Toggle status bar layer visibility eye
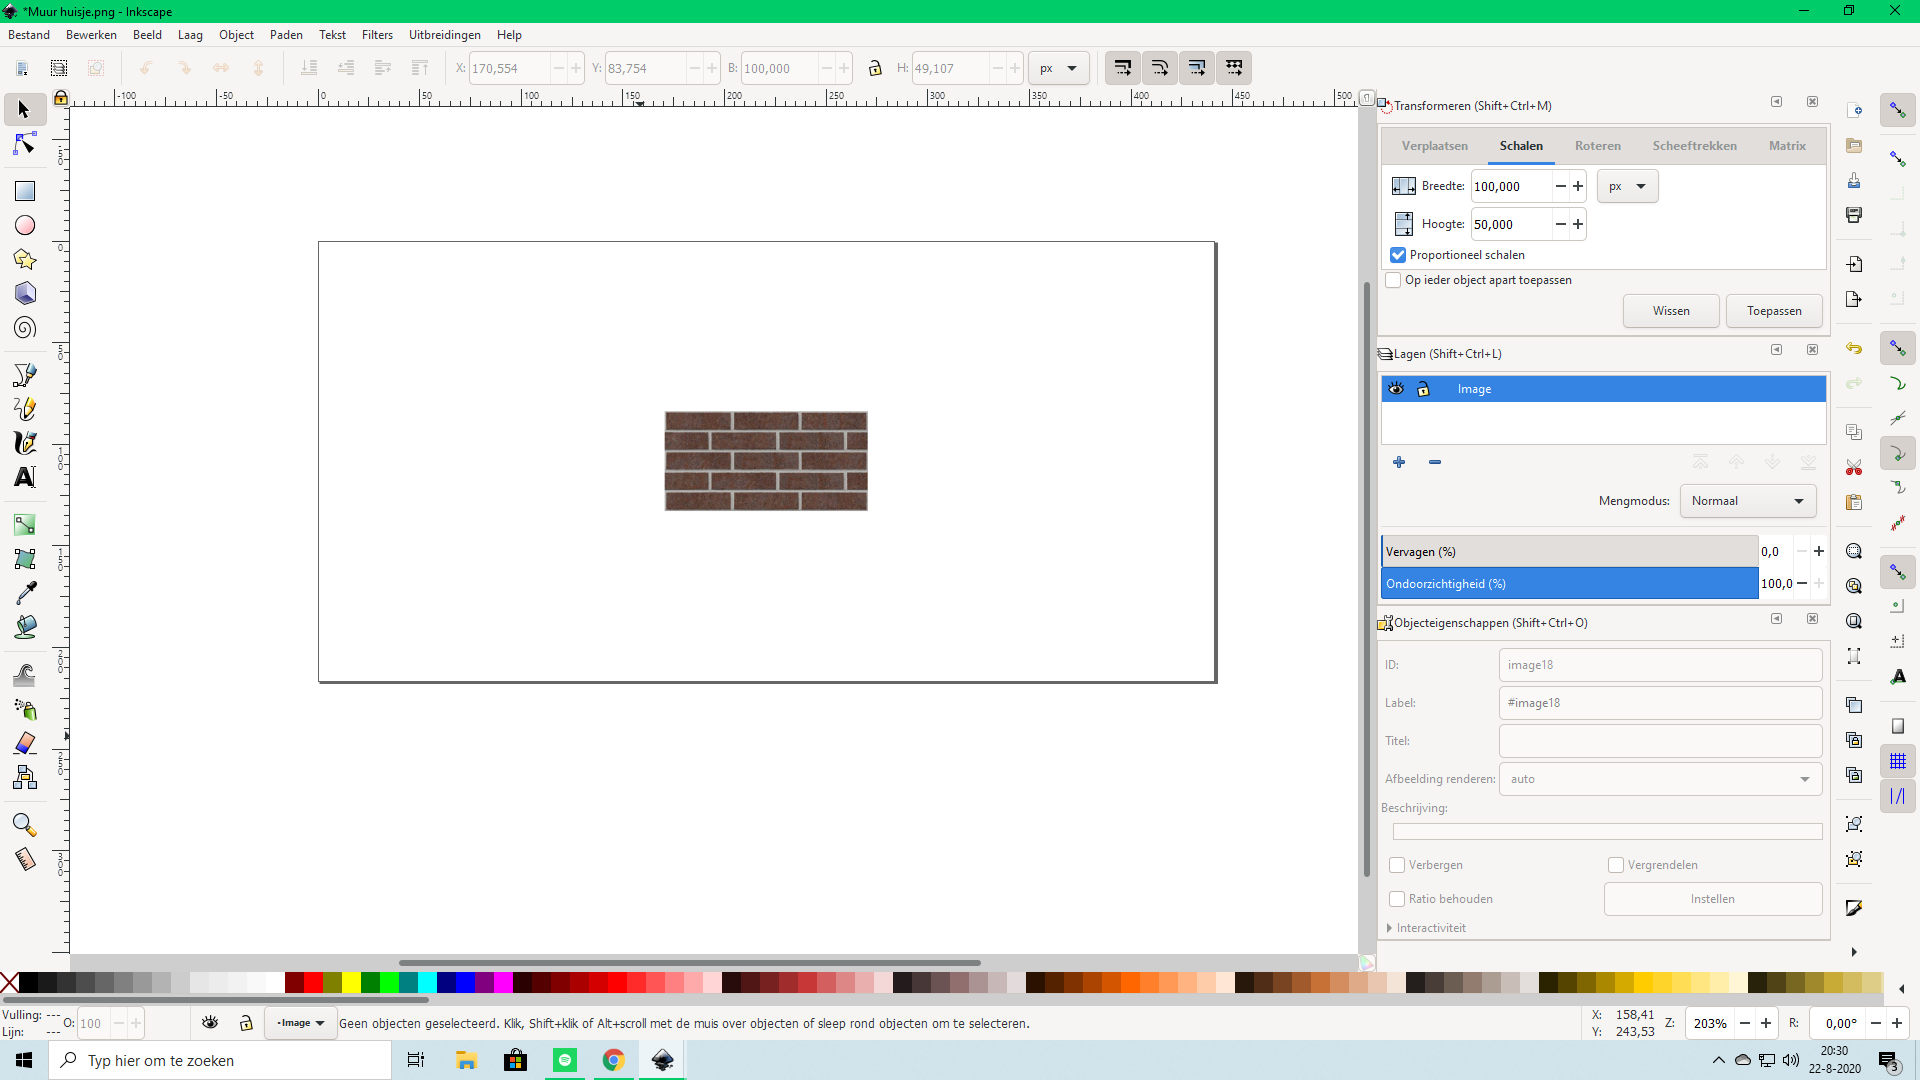The height and width of the screenshot is (1080, 1920). [x=210, y=1023]
